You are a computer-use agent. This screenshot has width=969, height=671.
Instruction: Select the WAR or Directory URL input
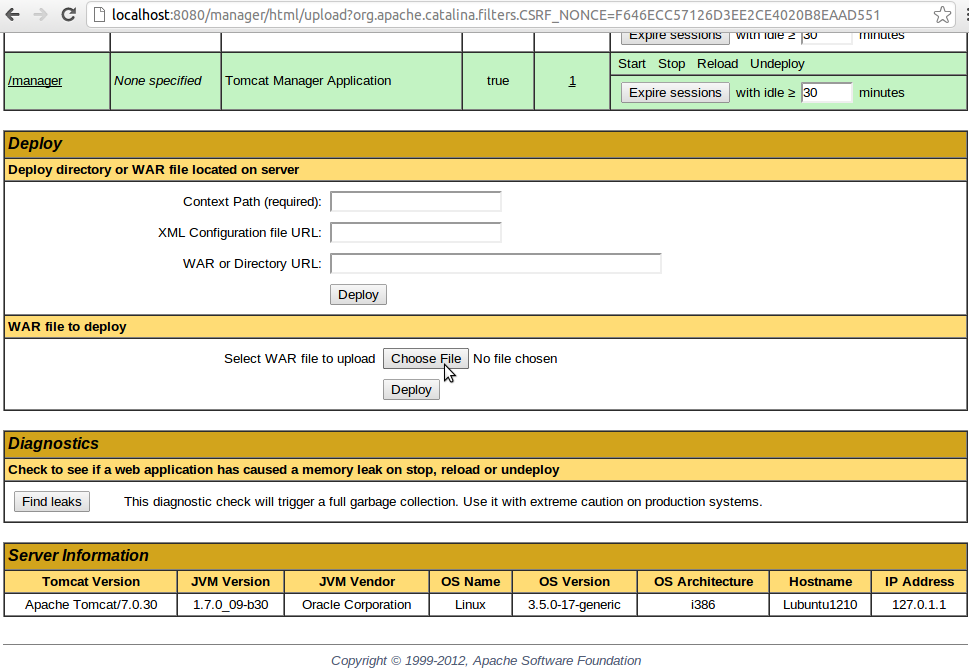click(495, 264)
